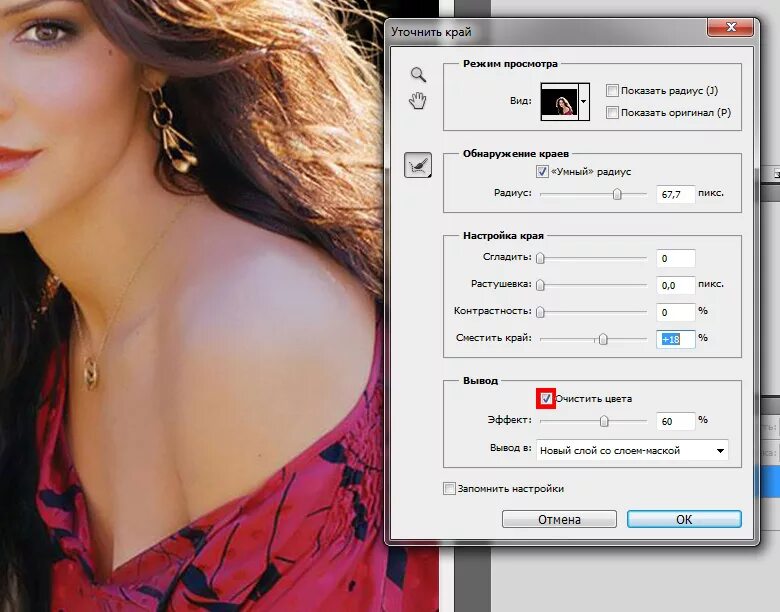Click the Растушевка slider handle
The image size is (780, 612).
pyautogui.click(x=541, y=285)
